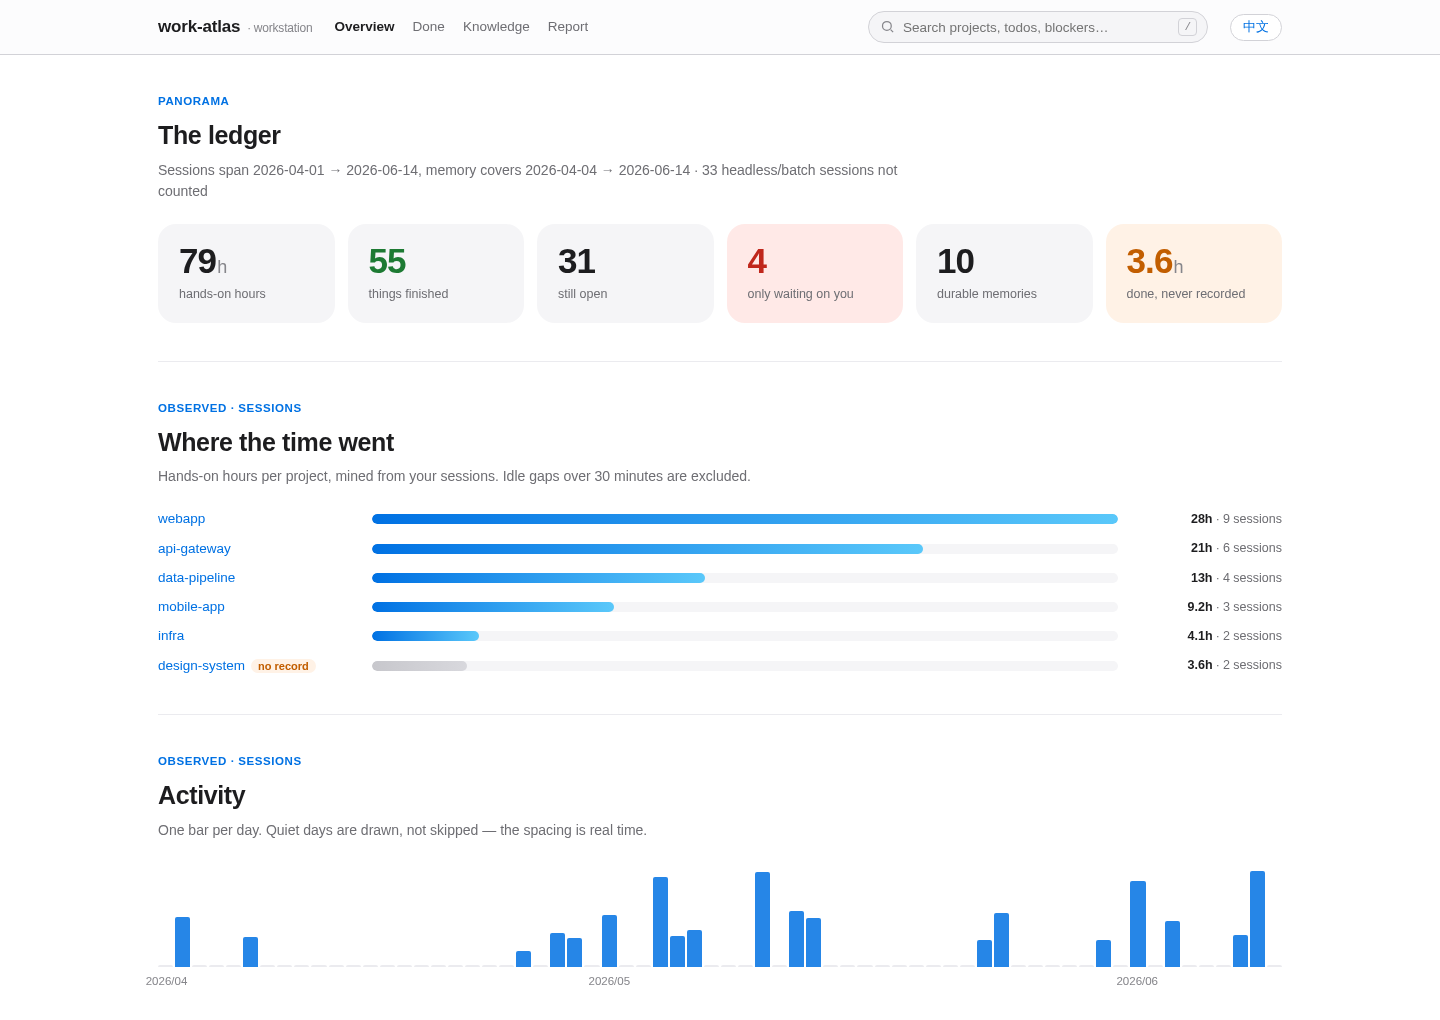Click the mobile-app hours progress bar

(x=493, y=607)
